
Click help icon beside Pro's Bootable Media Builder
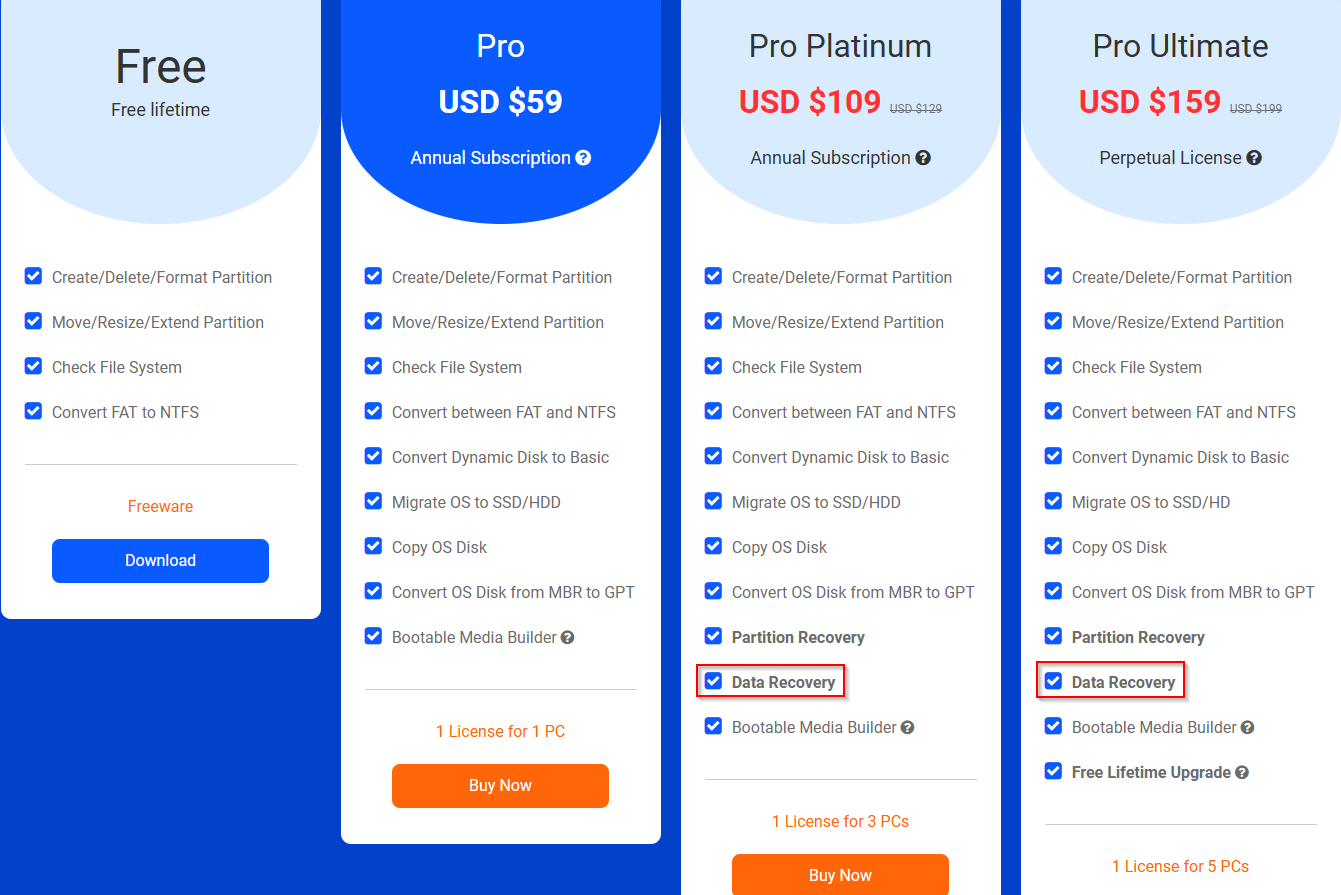coord(567,637)
